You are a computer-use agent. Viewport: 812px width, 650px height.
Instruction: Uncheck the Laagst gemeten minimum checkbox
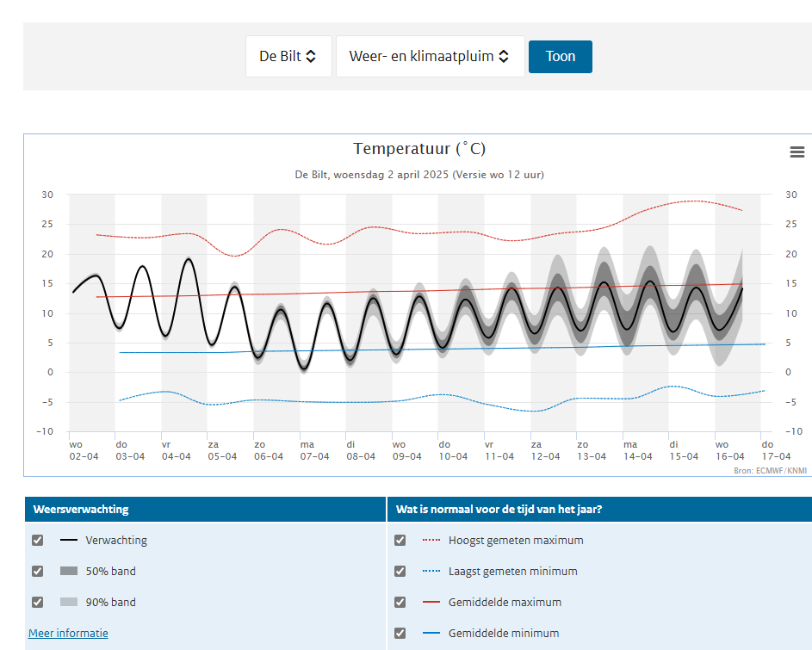coord(400,571)
